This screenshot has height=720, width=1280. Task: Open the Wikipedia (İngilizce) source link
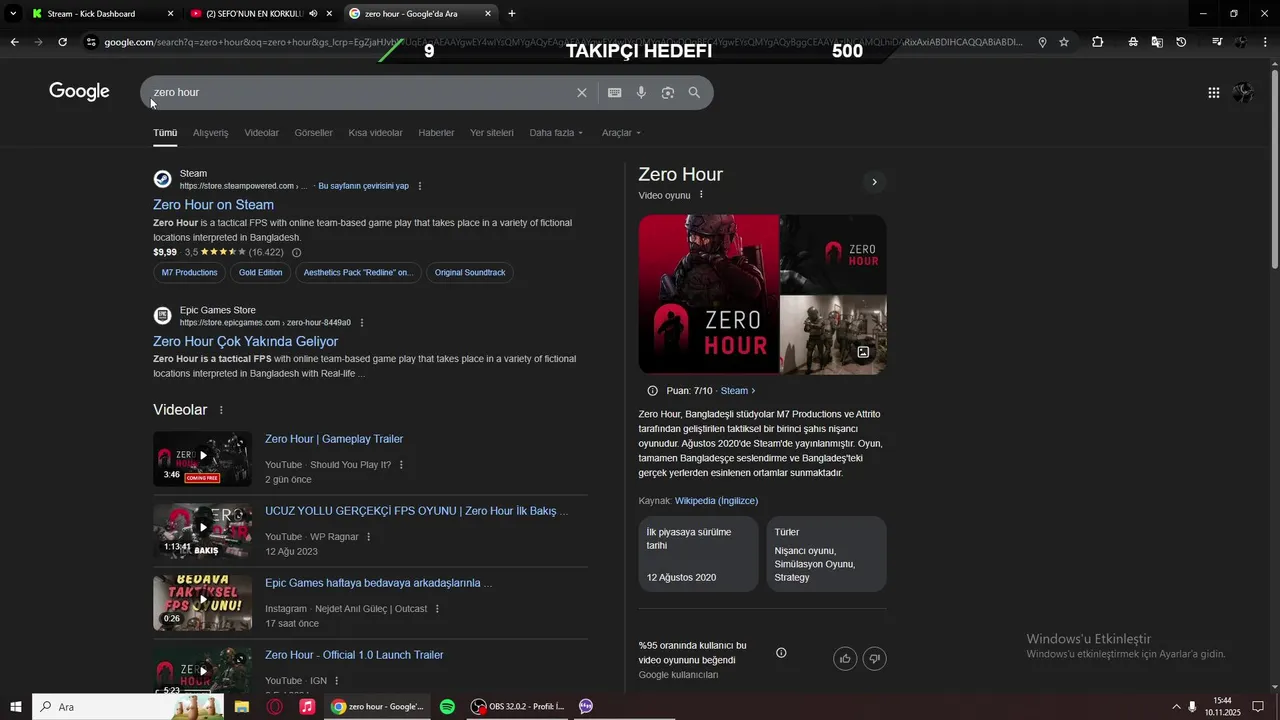pyautogui.click(x=716, y=501)
